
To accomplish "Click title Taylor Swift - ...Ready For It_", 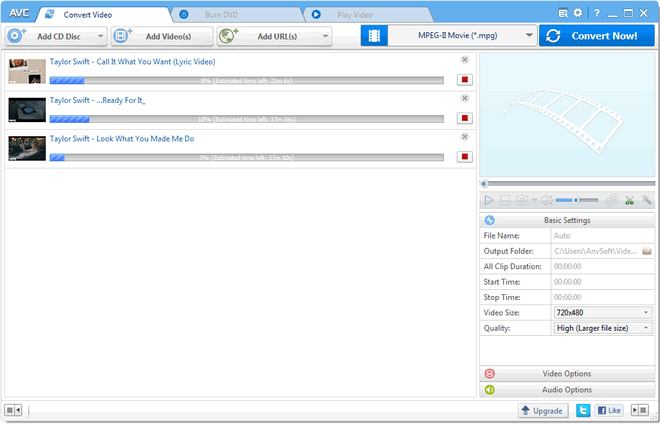I will [x=98, y=100].
